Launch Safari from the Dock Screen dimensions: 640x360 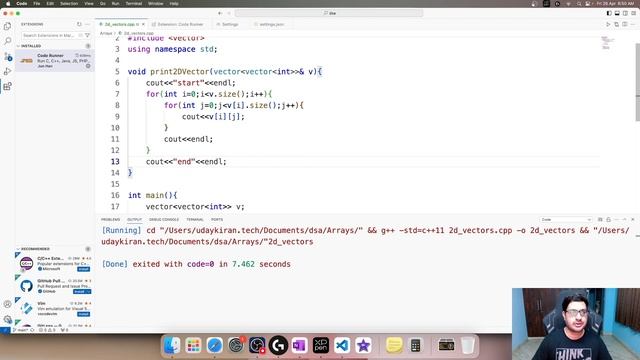(x=215, y=345)
